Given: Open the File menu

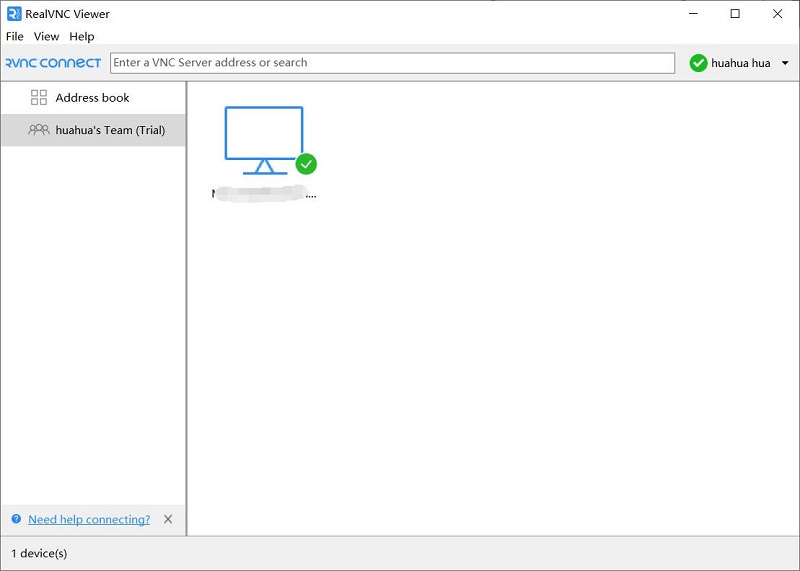Looking at the screenshot, I should (14, 37).
